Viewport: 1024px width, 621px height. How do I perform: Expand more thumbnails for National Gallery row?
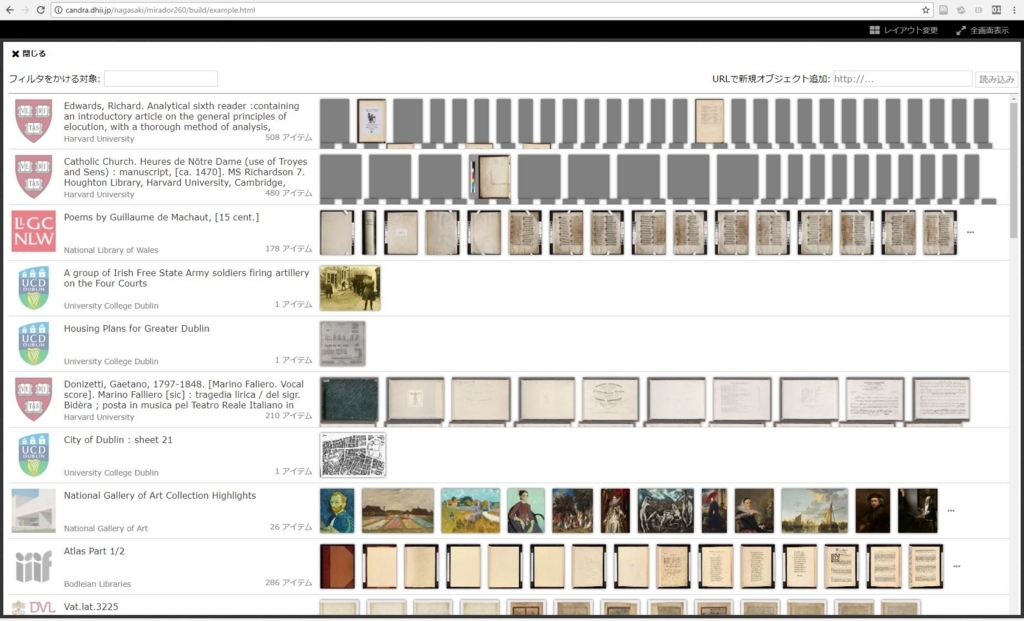[x=951, y=511]
